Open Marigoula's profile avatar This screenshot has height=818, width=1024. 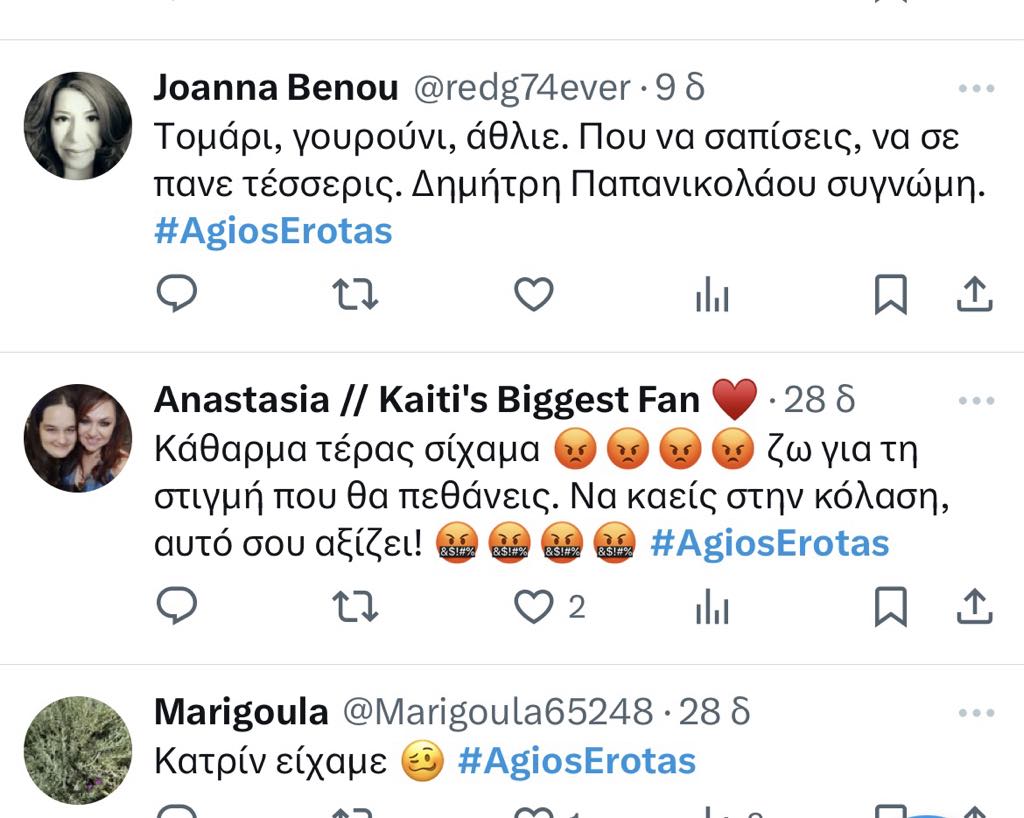(x=78, y=750)
